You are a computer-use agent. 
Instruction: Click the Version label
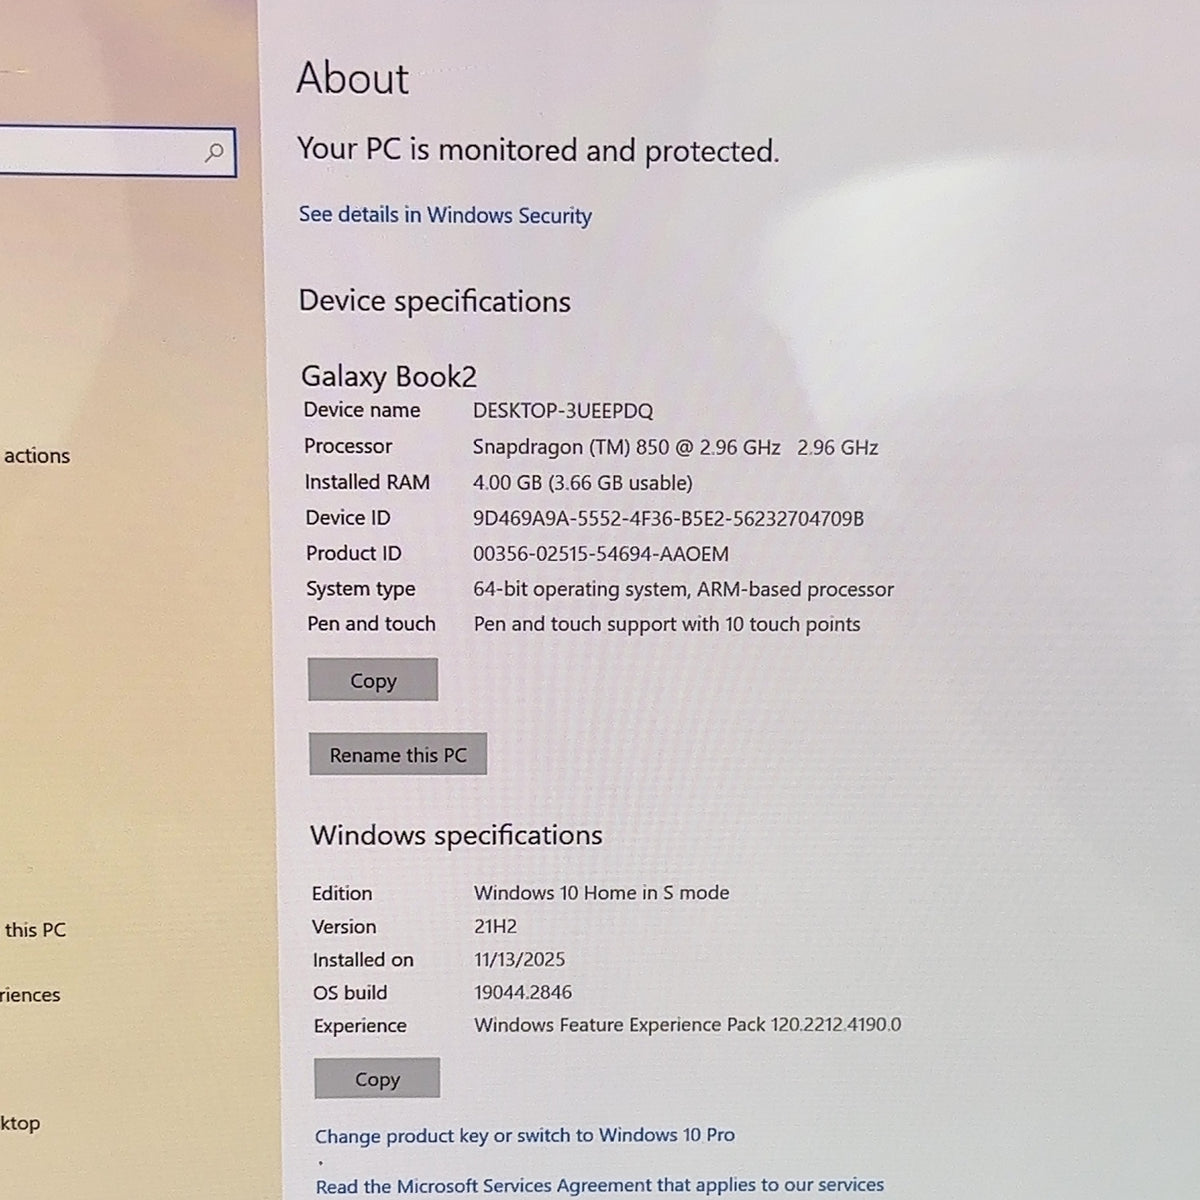(x=344, y=927)
